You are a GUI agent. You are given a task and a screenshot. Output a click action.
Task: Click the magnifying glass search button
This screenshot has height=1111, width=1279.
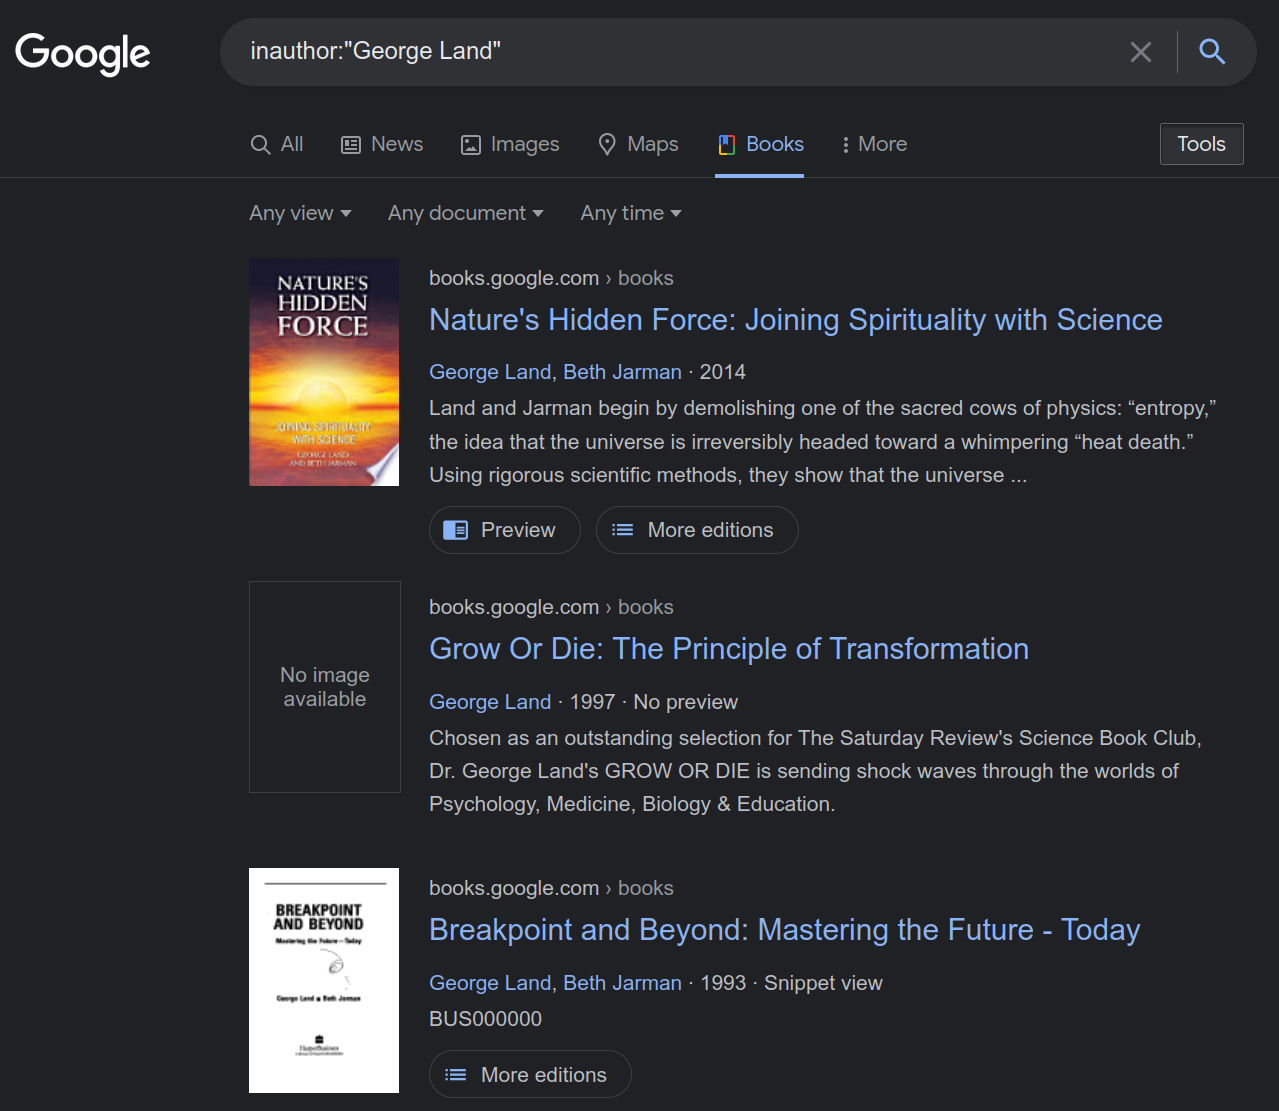click(1212, 51)
